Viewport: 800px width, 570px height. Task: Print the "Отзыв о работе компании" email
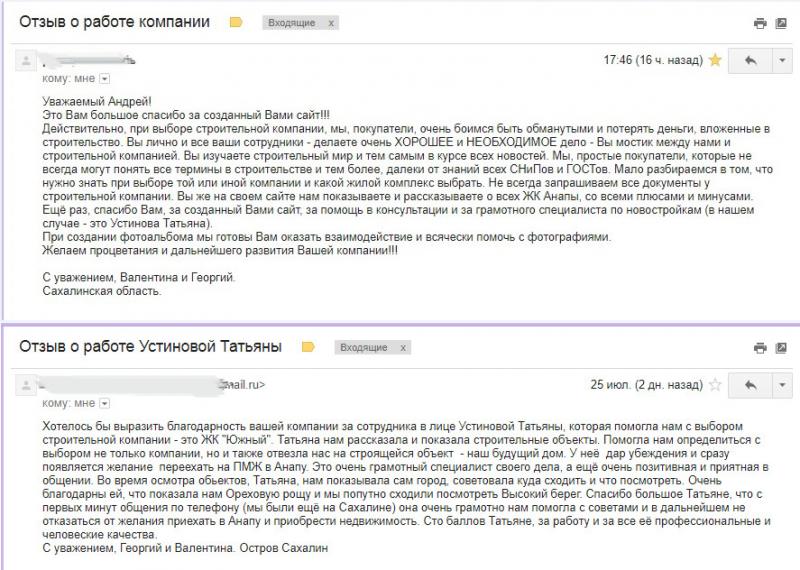point(760,22)
